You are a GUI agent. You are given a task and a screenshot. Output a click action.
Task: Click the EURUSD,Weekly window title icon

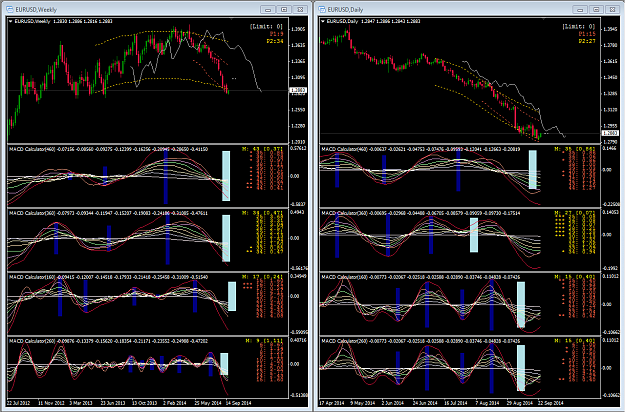(x=10, y=9)
